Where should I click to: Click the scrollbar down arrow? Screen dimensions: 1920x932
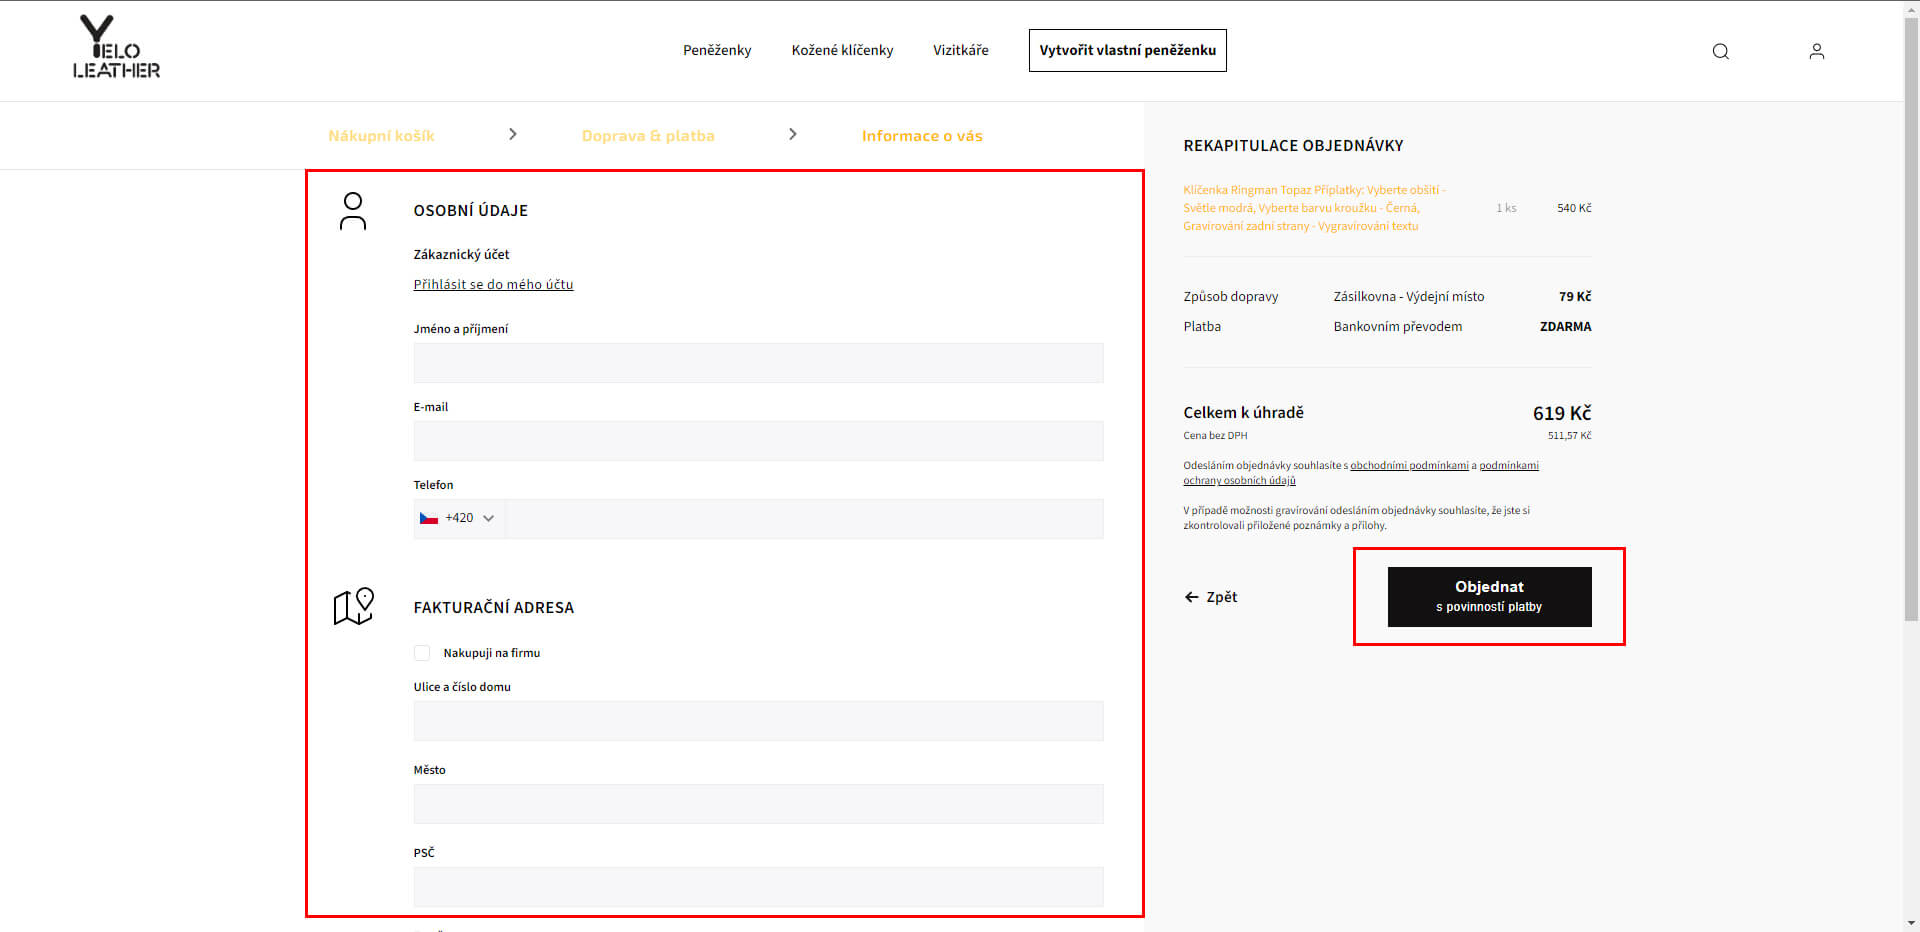tap(1911, 924)
